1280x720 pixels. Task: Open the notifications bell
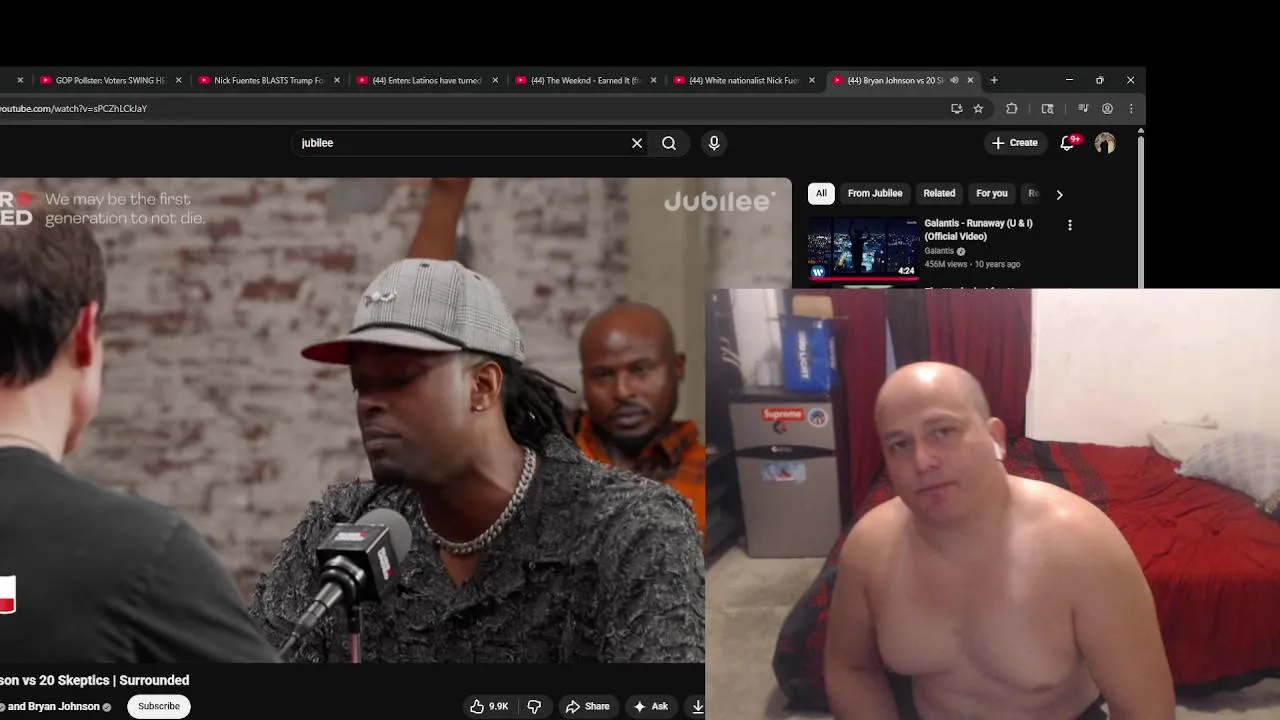point(1067,143)
